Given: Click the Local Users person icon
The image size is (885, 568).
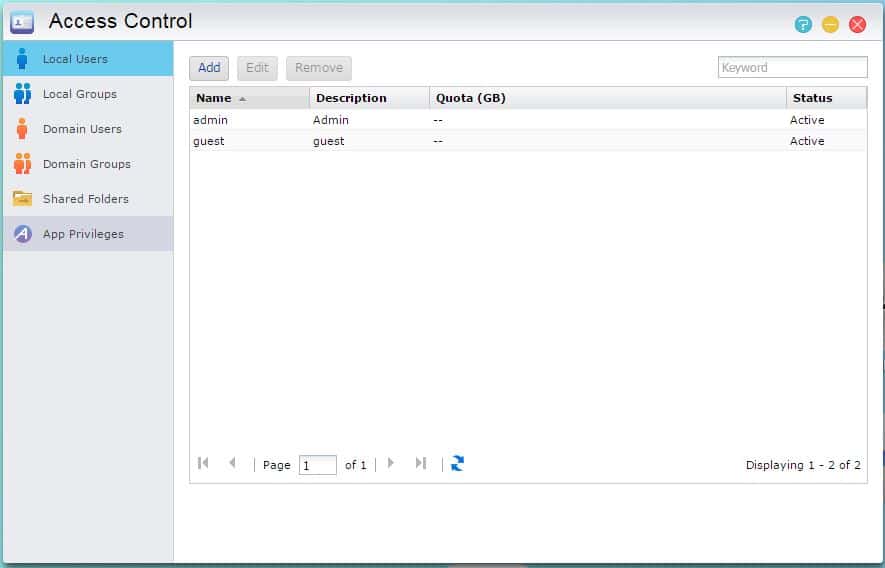Looking at the screenshot, I should (x=22, y=59).
